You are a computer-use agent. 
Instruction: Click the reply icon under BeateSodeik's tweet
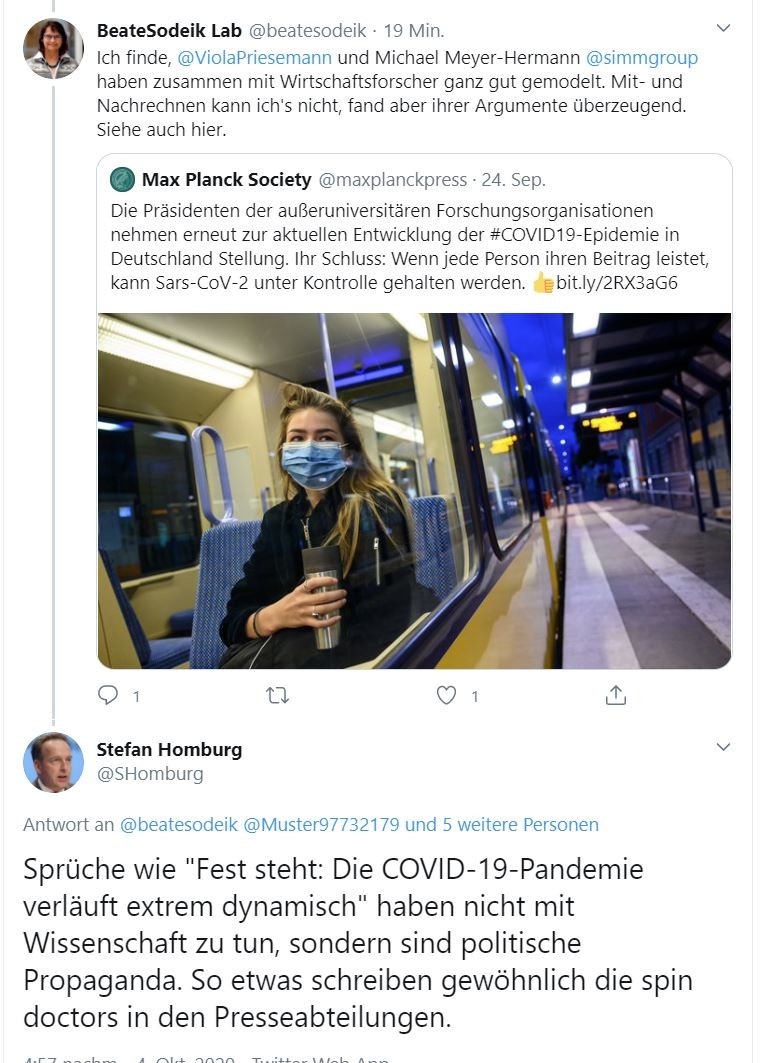coord(109,694)
